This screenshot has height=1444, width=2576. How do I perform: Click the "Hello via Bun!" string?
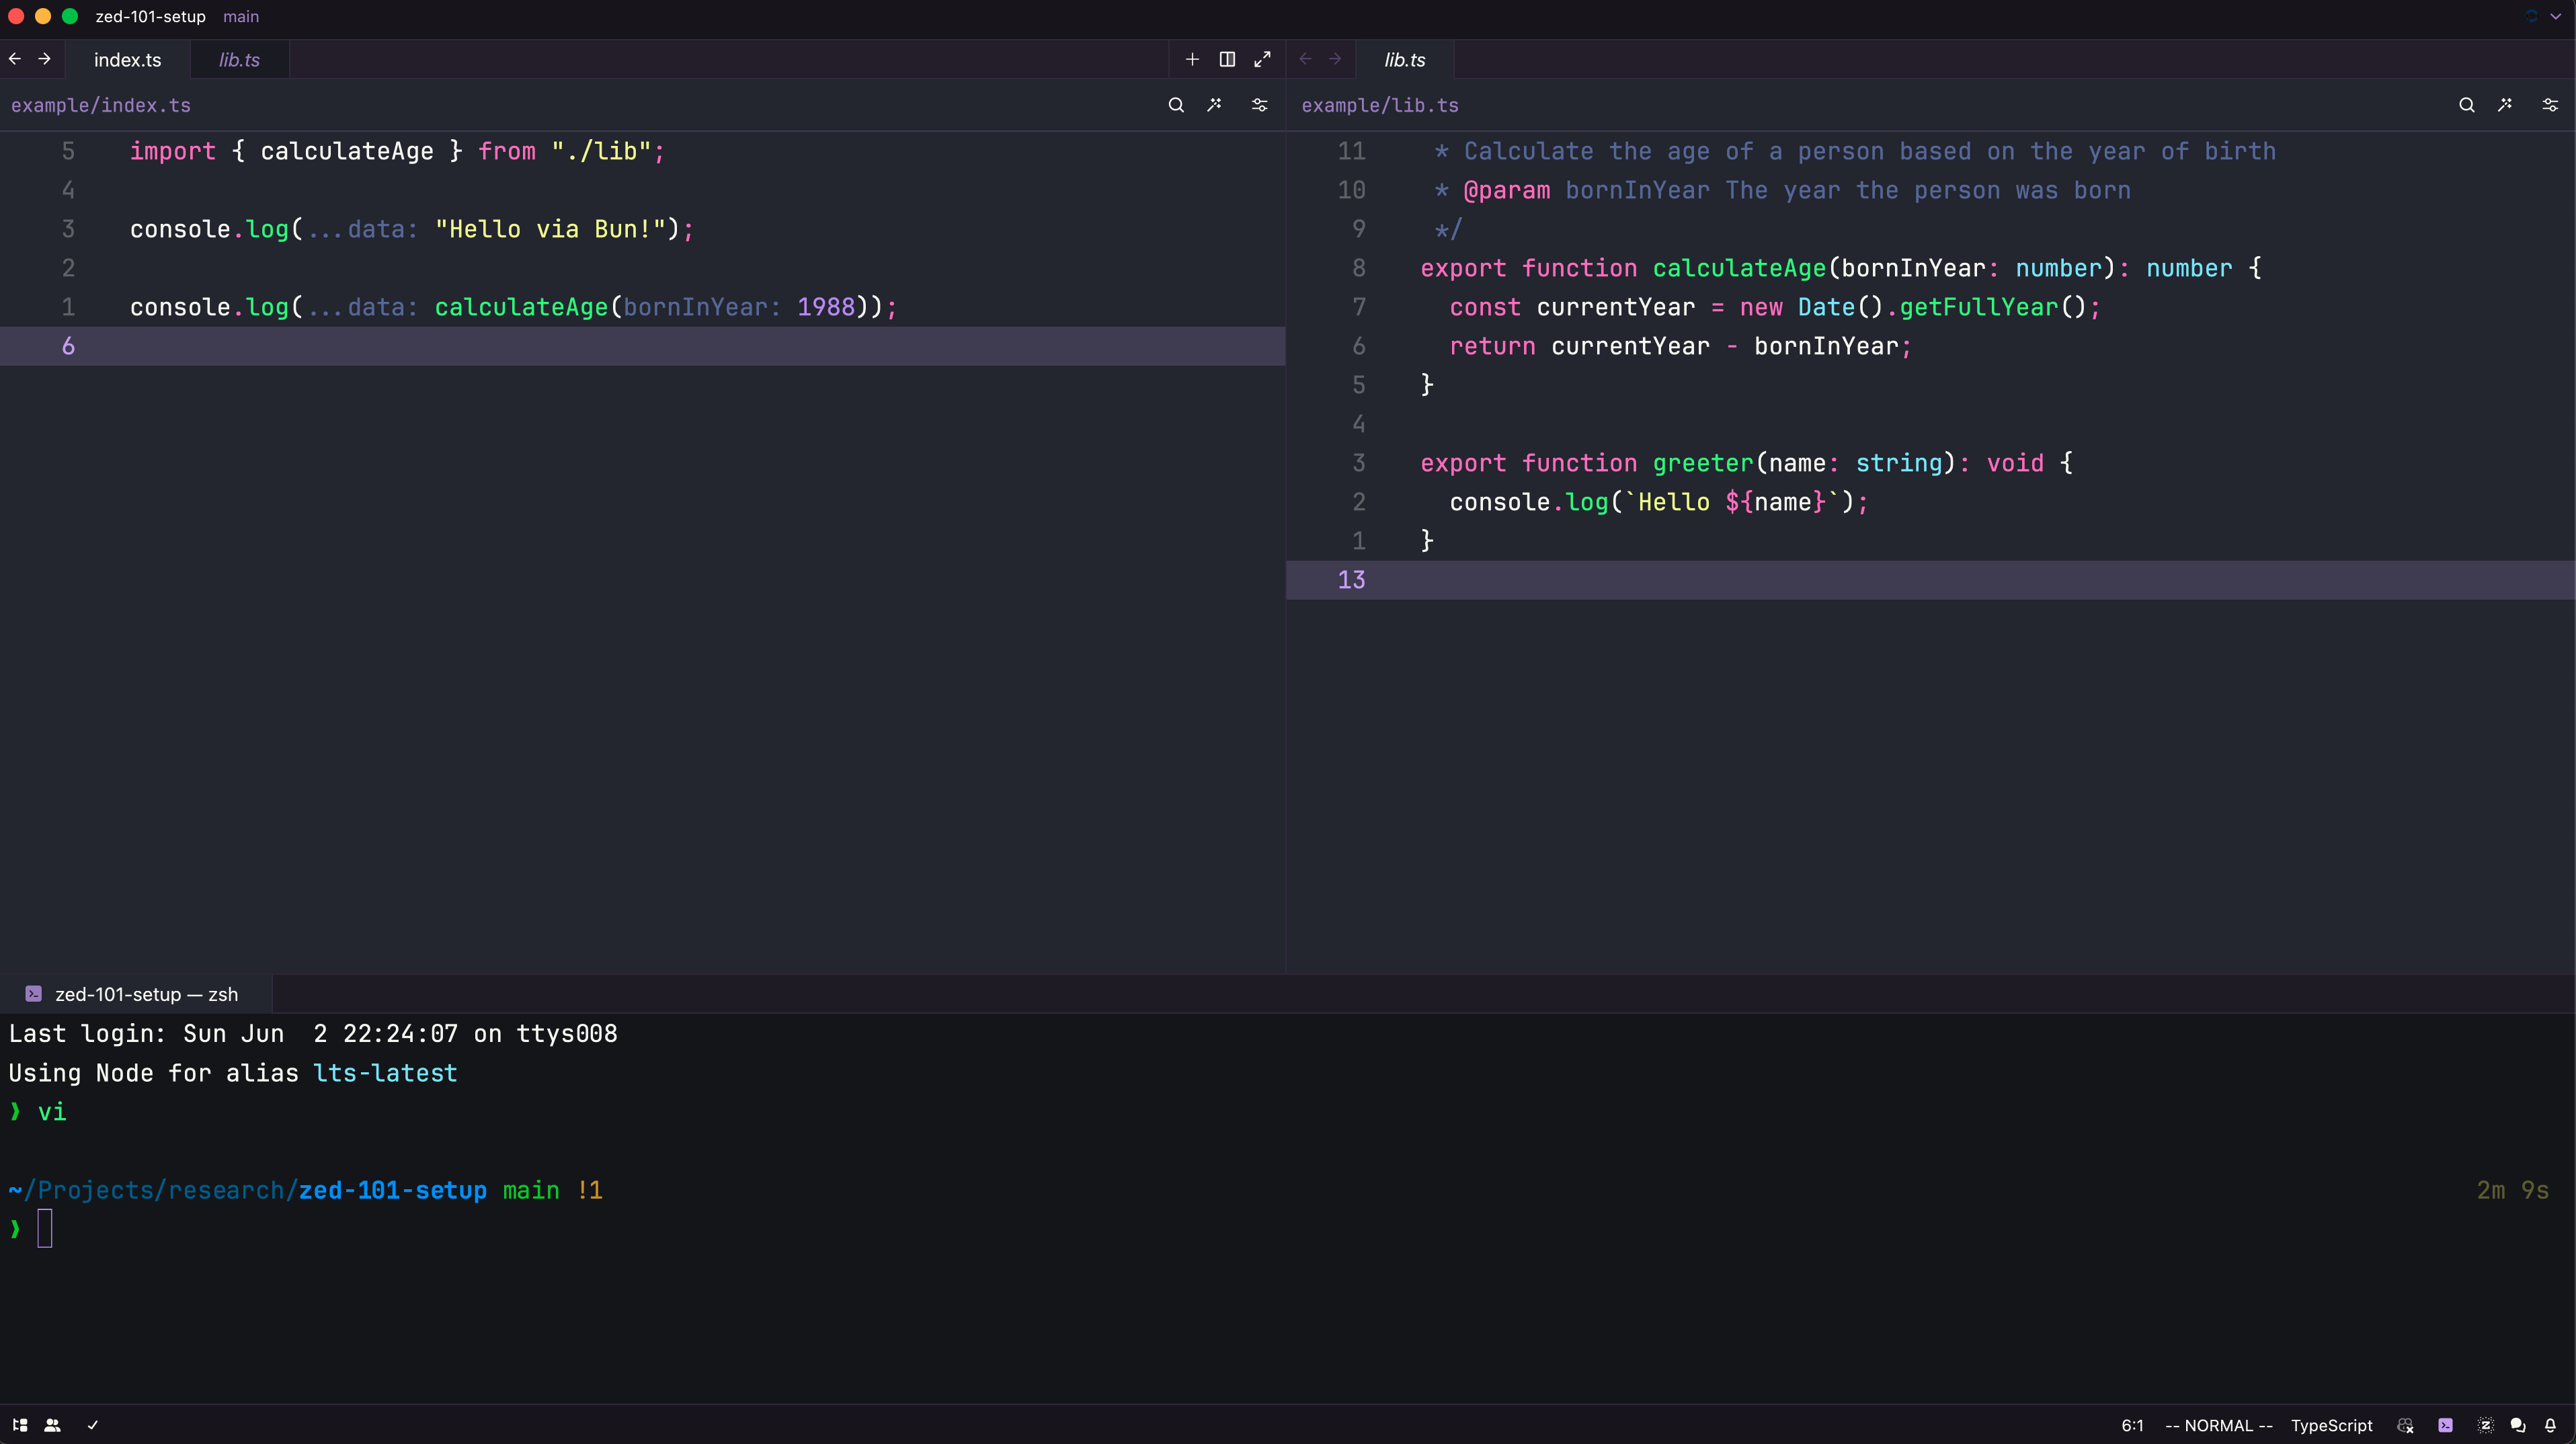click(x=550, y=229)
